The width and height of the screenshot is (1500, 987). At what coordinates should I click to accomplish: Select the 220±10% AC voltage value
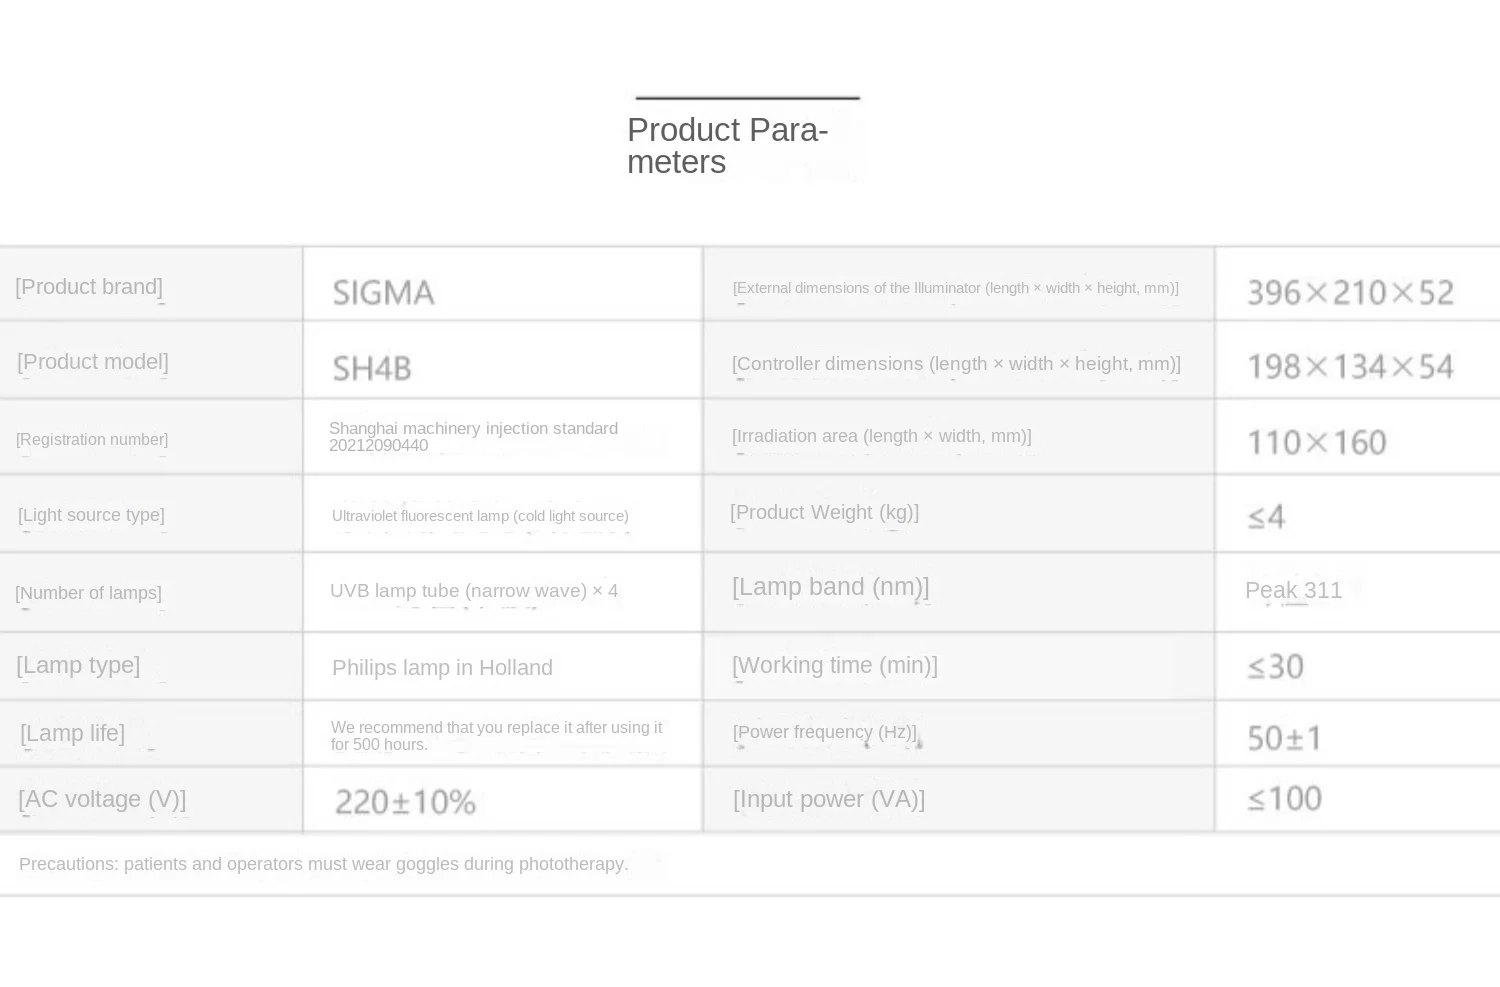point(405,802)
